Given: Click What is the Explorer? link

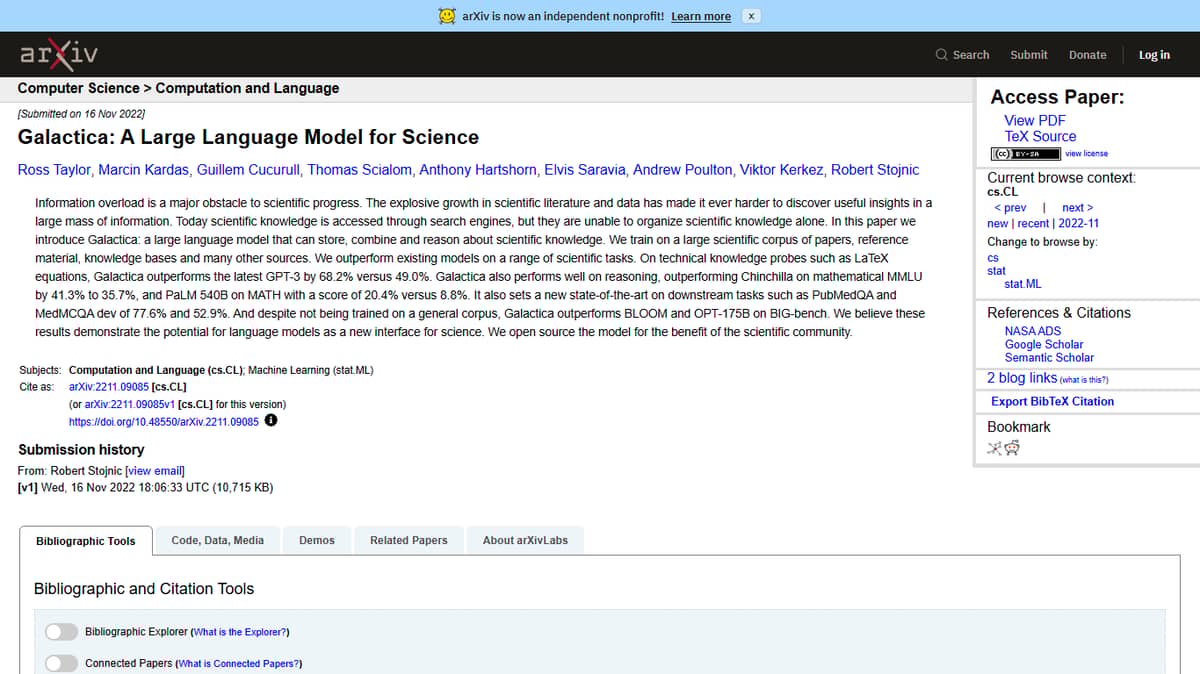Looking at the screenshot, I should (x=240, y=632).
